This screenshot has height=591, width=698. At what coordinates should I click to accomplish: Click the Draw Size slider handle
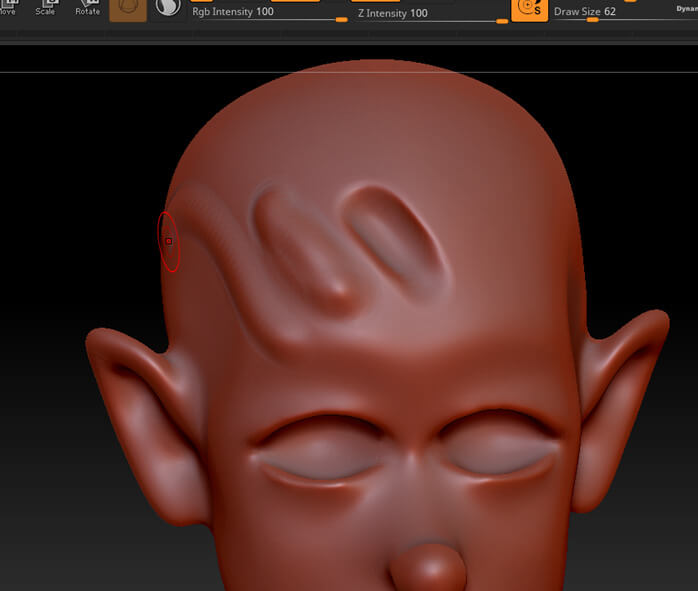coord(592,20)
